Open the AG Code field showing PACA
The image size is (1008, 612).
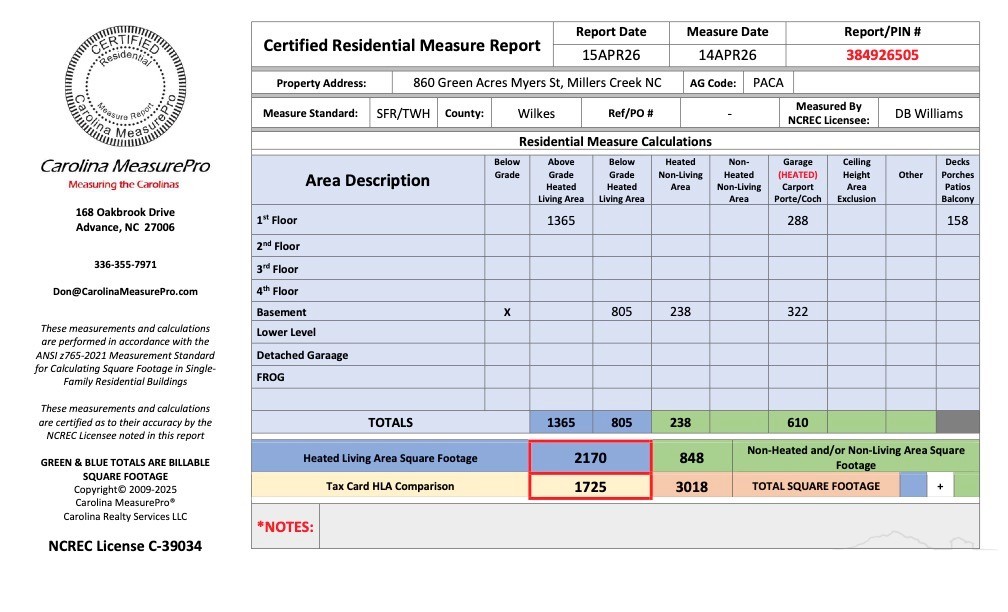tap(768, 83)
